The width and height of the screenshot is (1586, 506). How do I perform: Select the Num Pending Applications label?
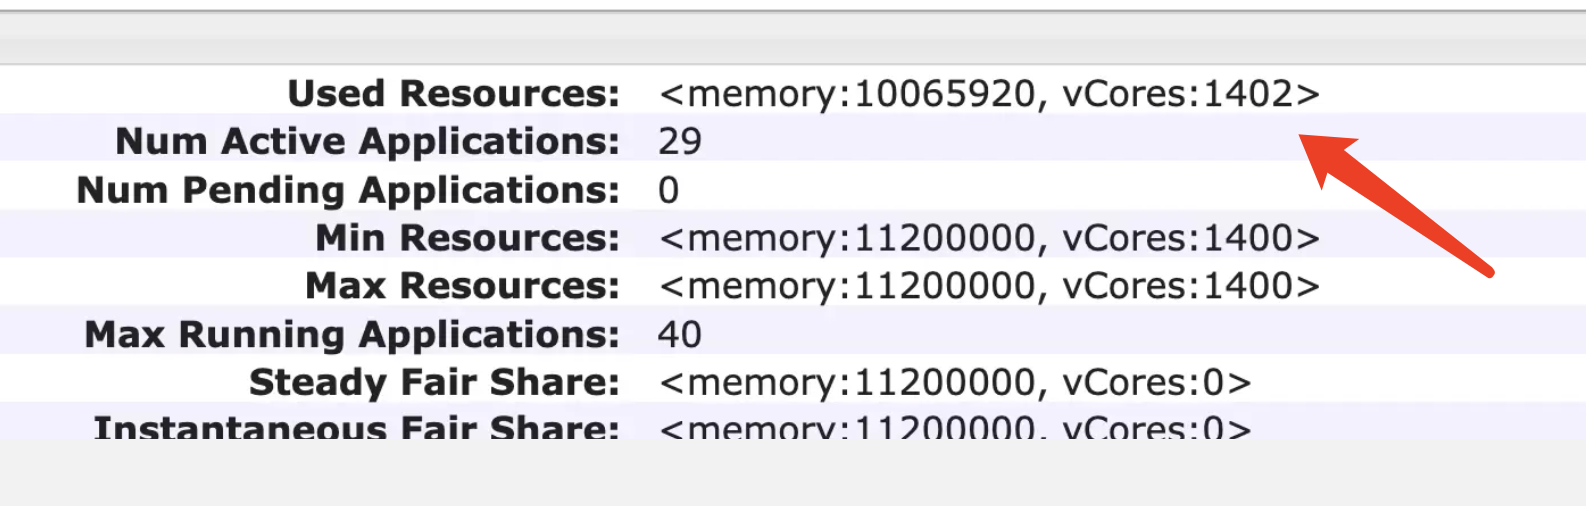[x=348, y=189]
